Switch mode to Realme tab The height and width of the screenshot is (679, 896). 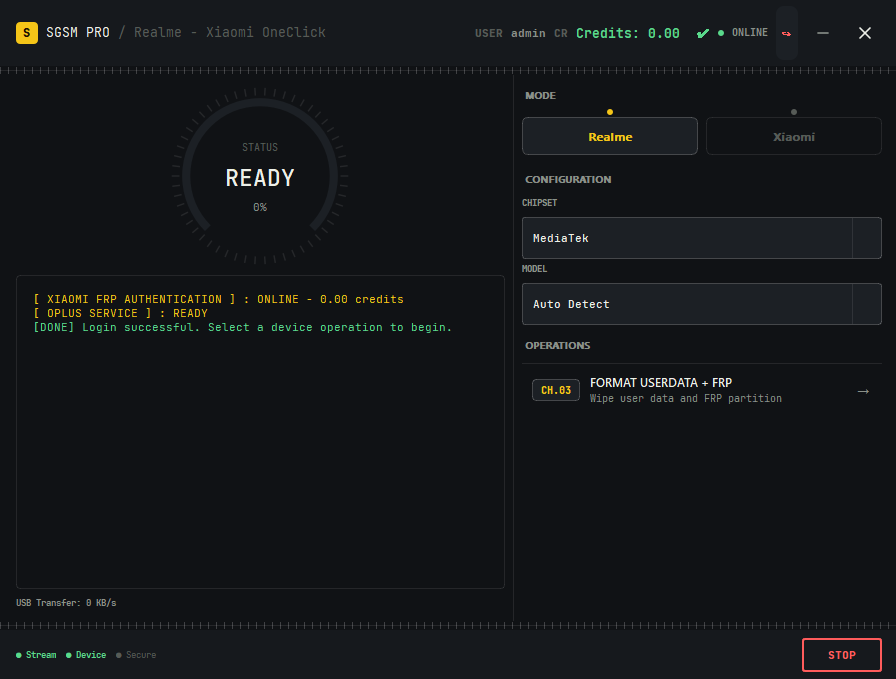coord(610,136)
